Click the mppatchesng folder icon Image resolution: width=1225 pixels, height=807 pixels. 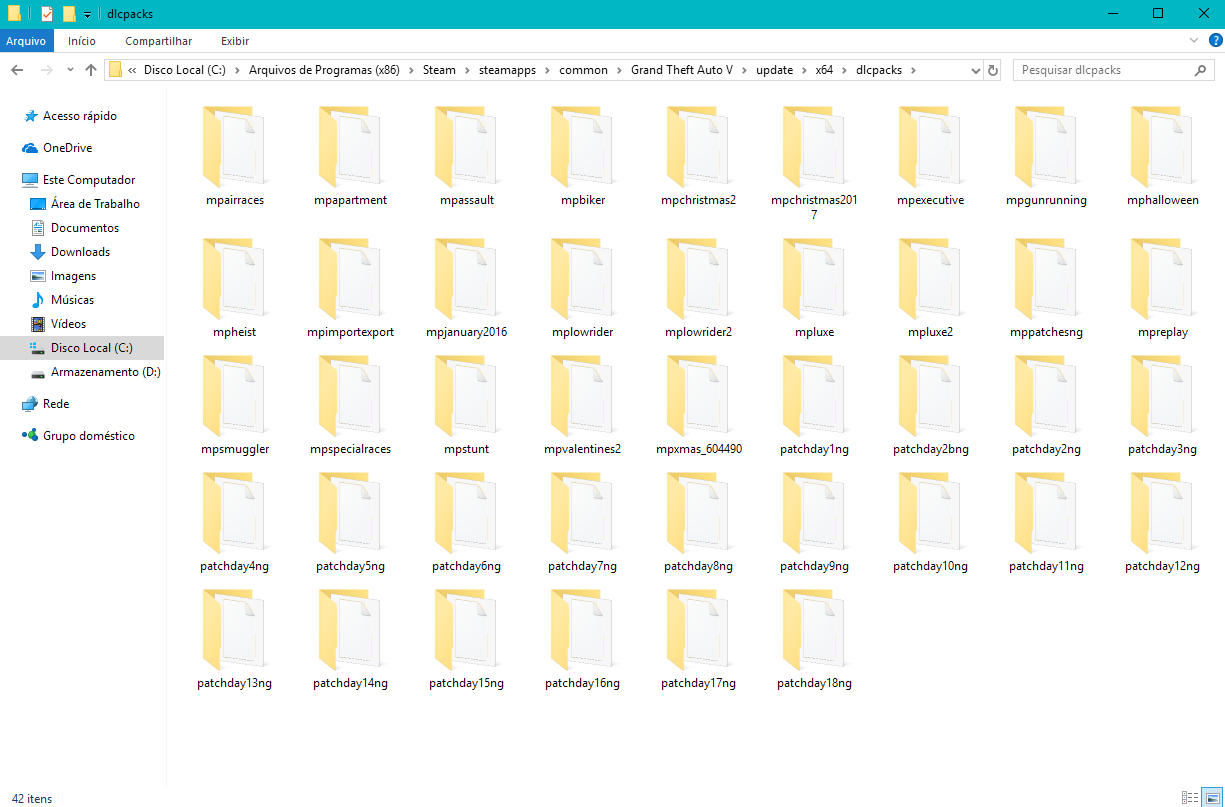pyautogui.click(x=1046, y=278)
